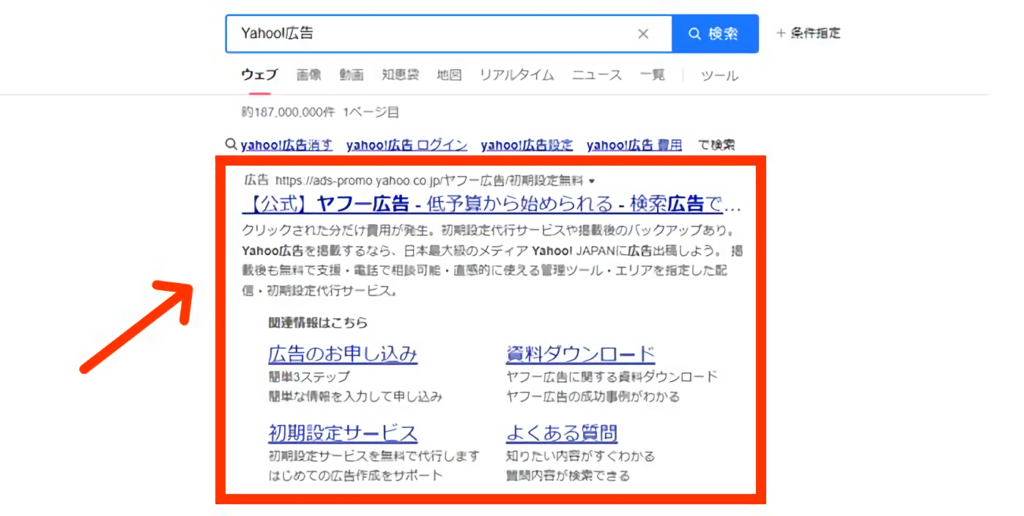
Task: Click the 質問内容が検索できる text
Action: coord(568,476)
